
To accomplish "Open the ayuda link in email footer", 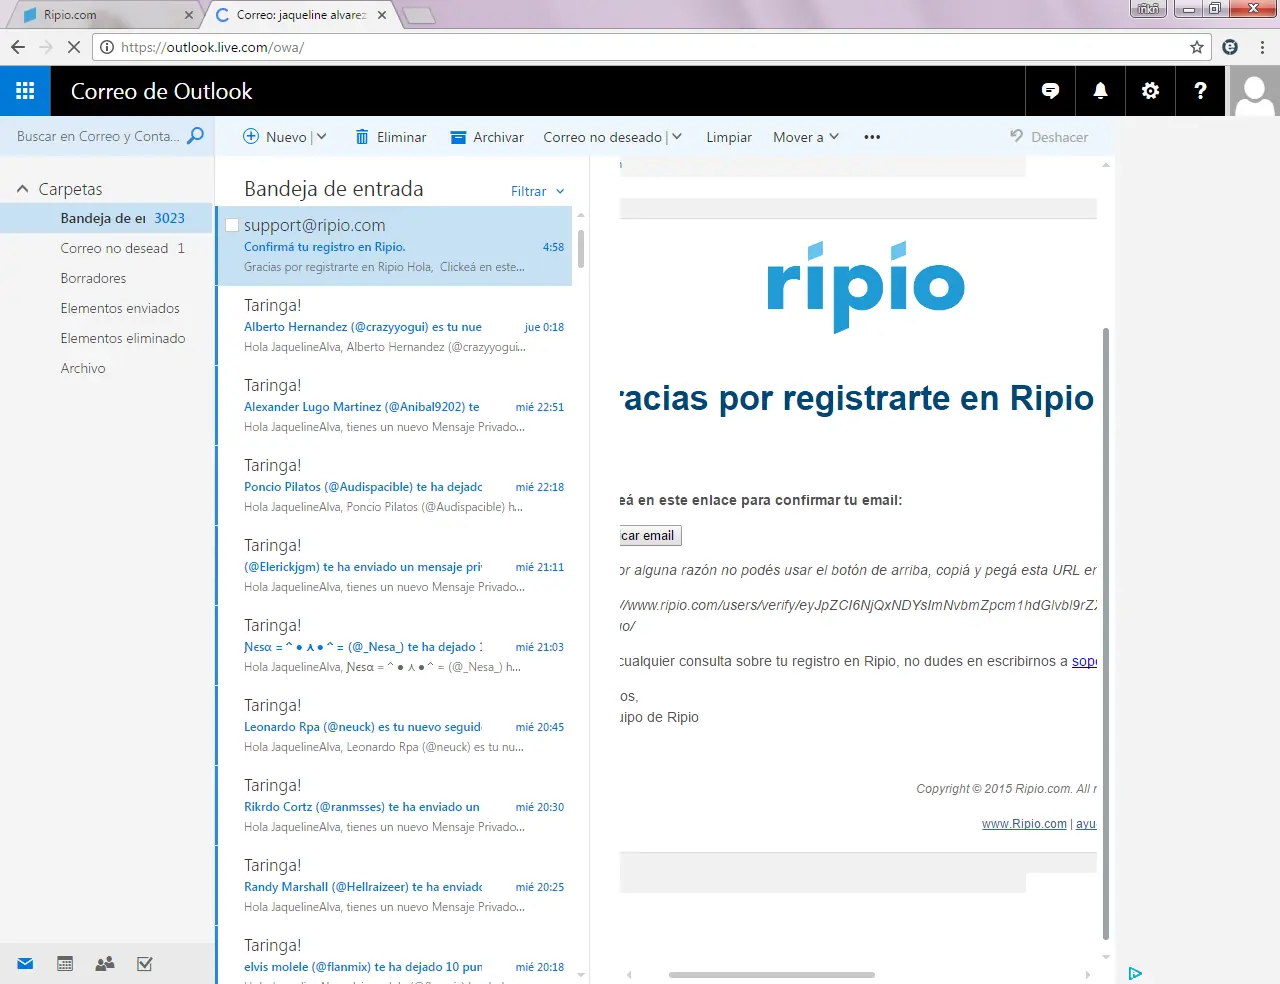I will pyautogui.click(x=1086, y=824).
